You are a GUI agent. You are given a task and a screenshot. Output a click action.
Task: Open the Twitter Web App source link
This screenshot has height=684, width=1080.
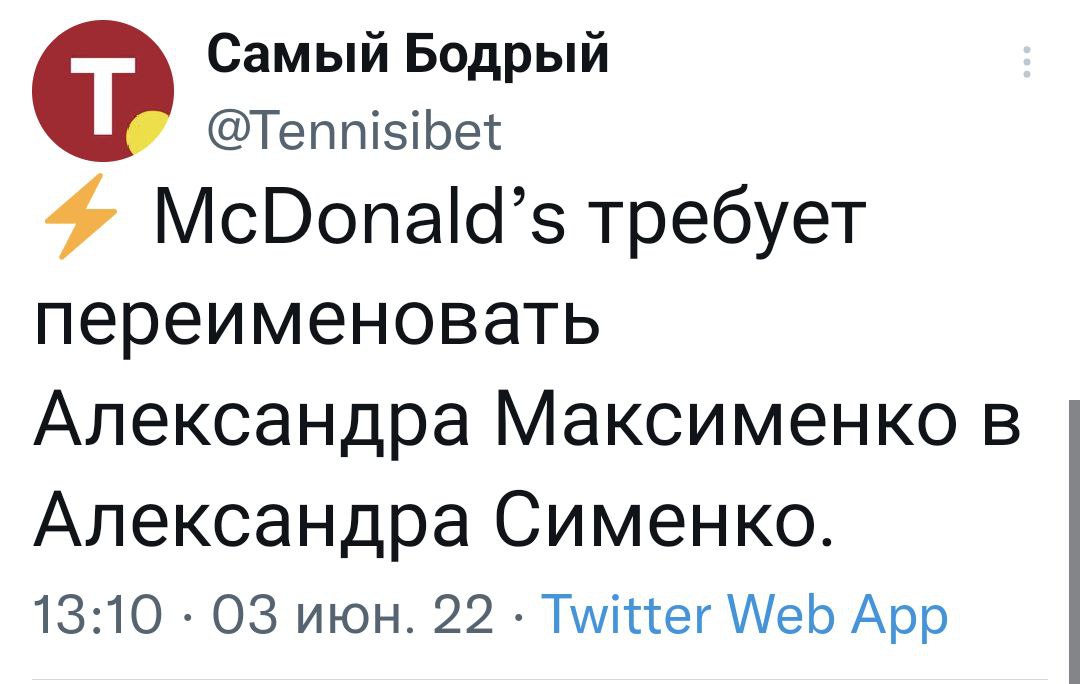point(744,616)
